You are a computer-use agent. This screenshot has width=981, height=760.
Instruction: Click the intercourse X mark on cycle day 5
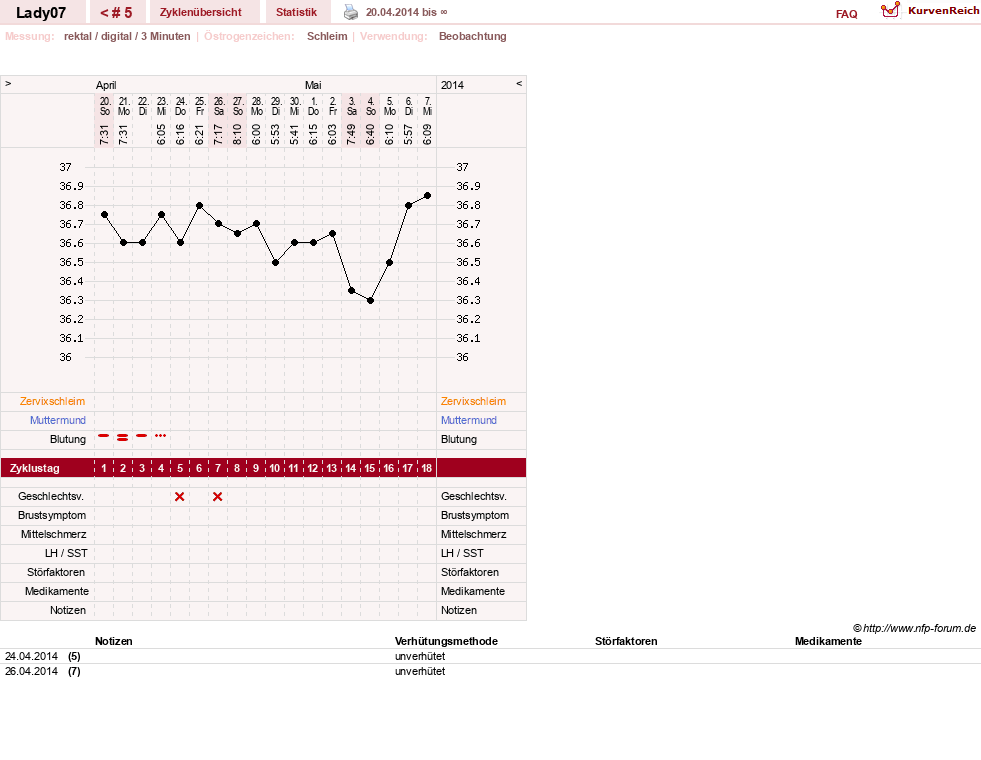tap(180, 497)
